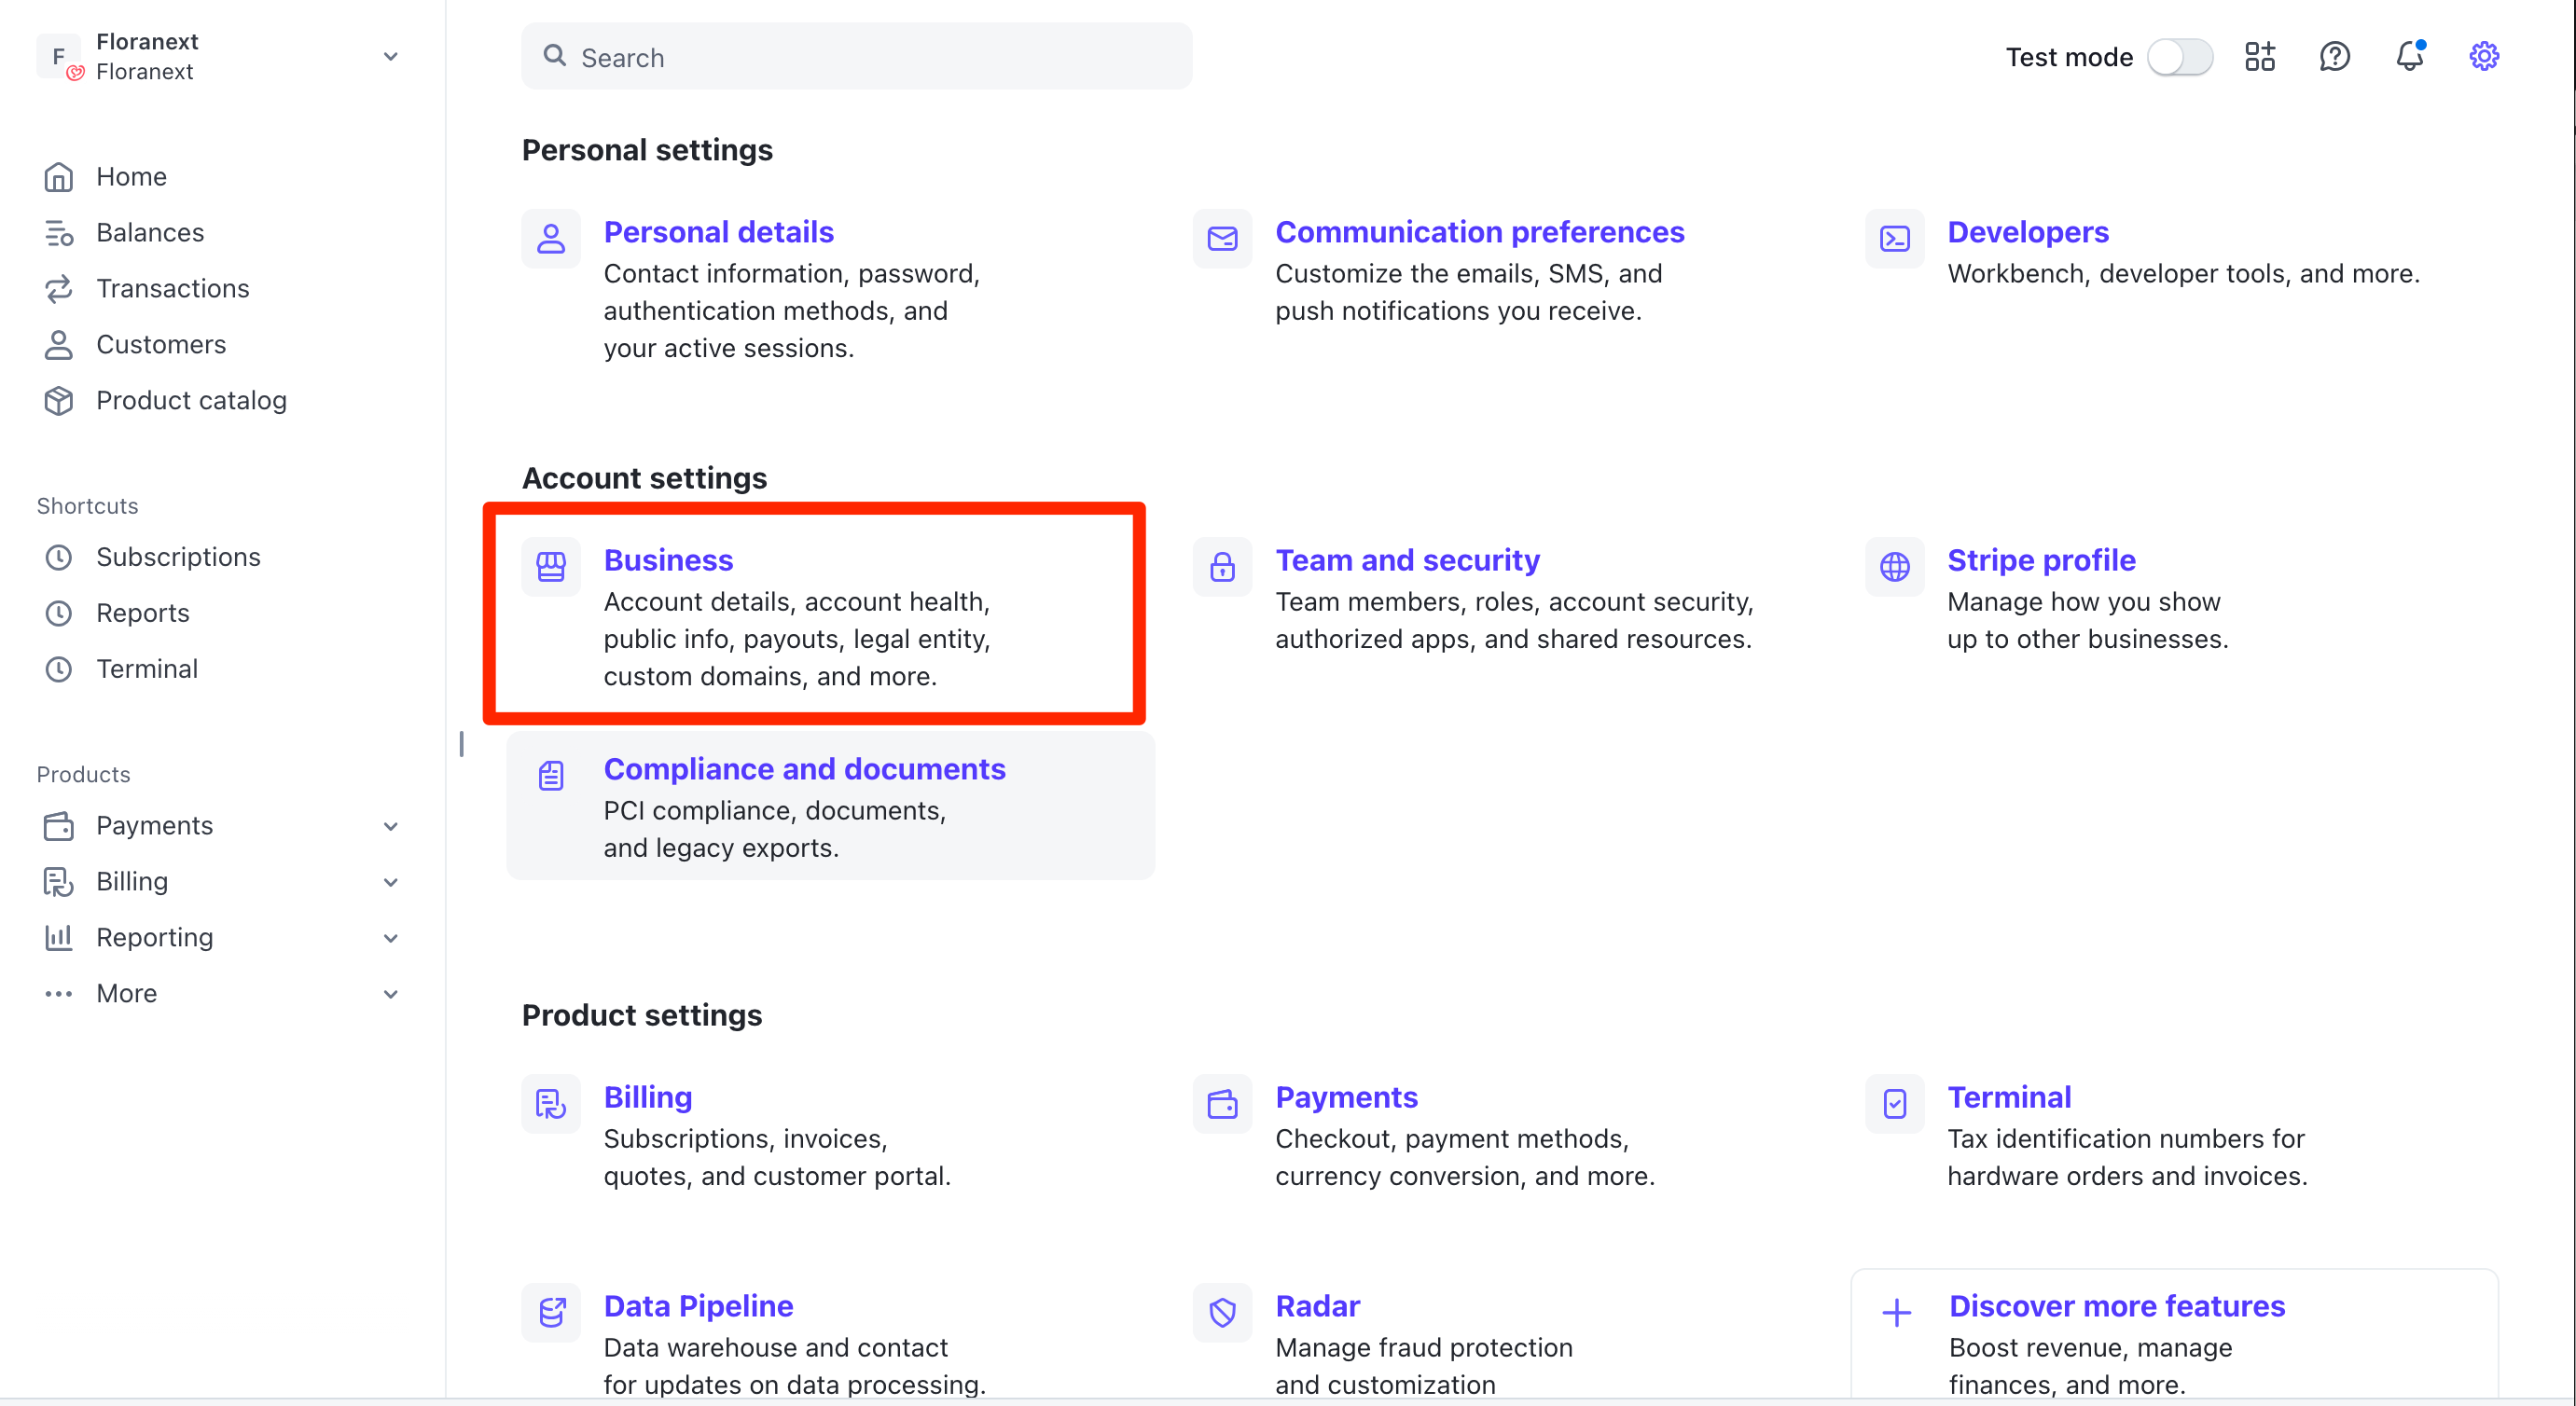
Task: Click the Data Pipeline icon
Action: [x=551, y=1311]
